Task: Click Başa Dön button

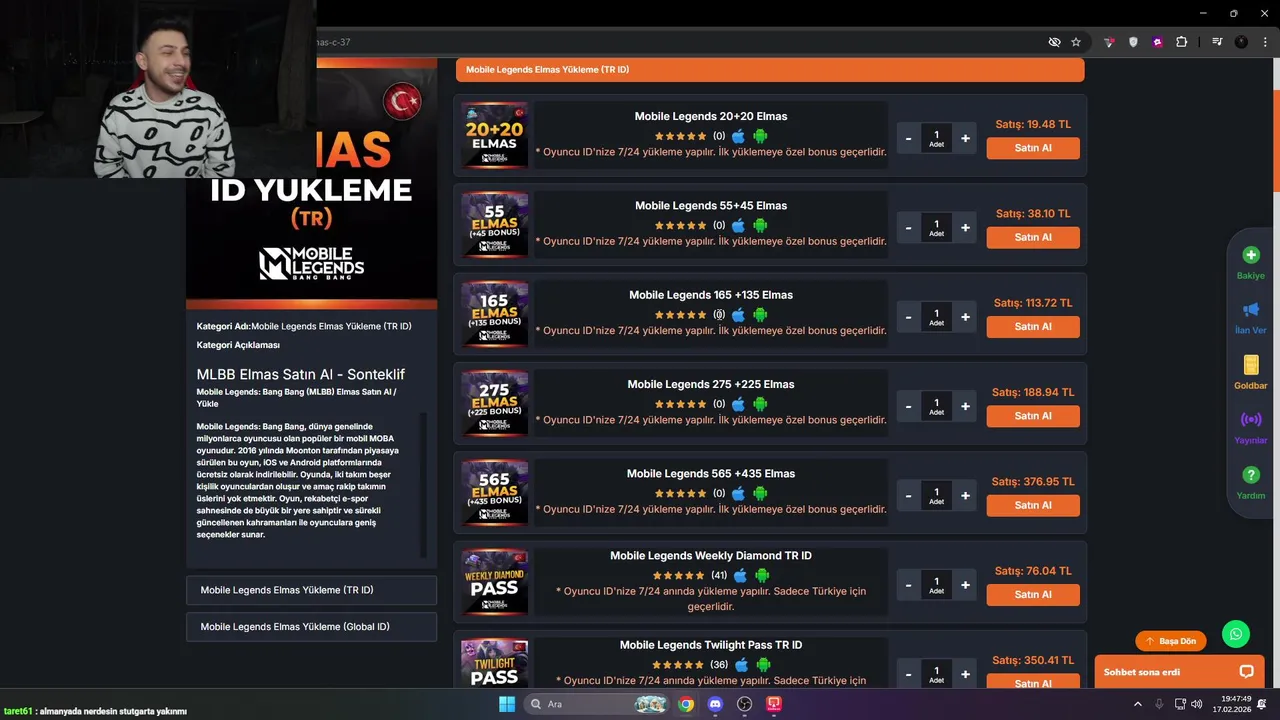Action: click(x=1171, y=641)
